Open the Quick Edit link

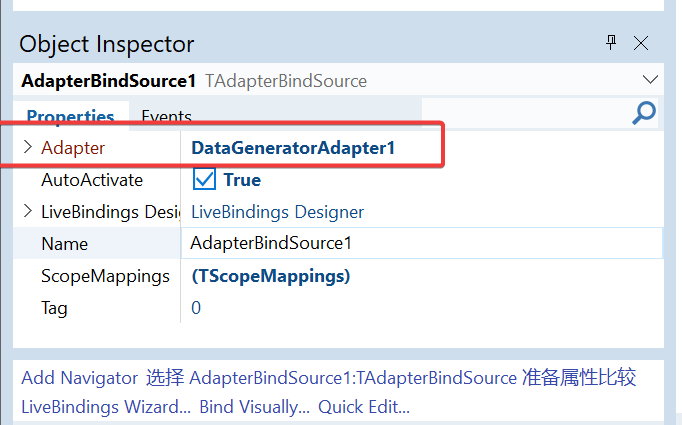[365, 408]
